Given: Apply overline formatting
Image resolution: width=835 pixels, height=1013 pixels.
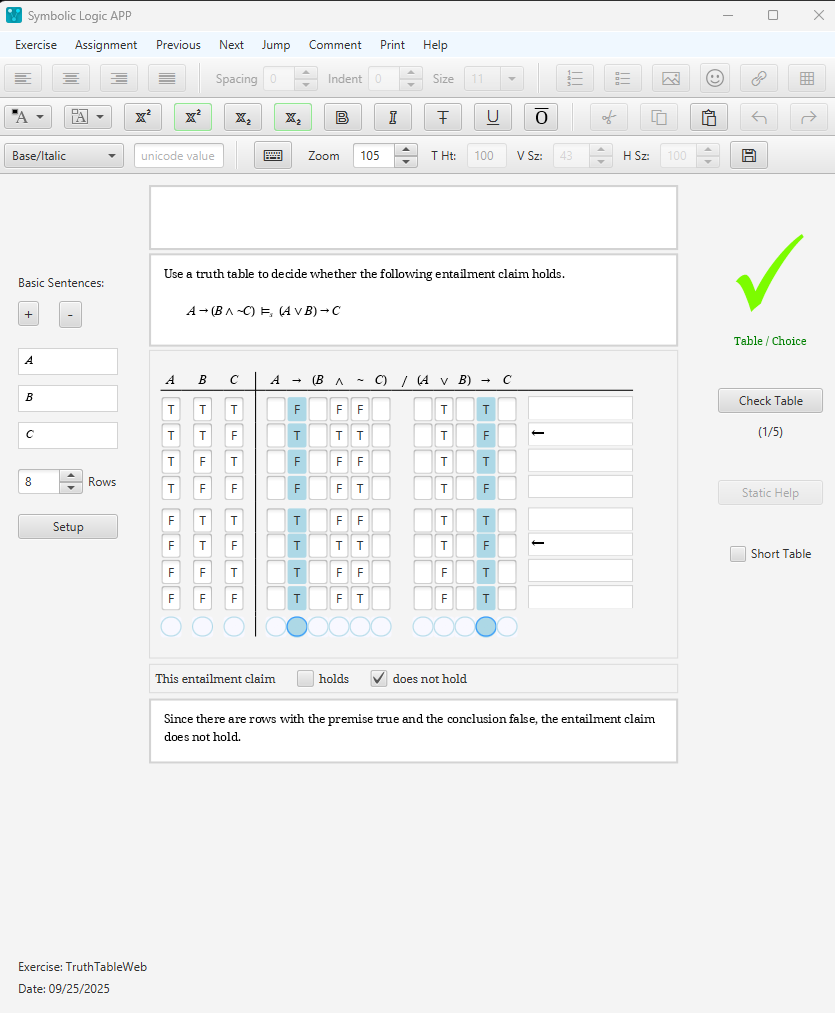Looking at the screenshot, I should [x=541, y=117].
